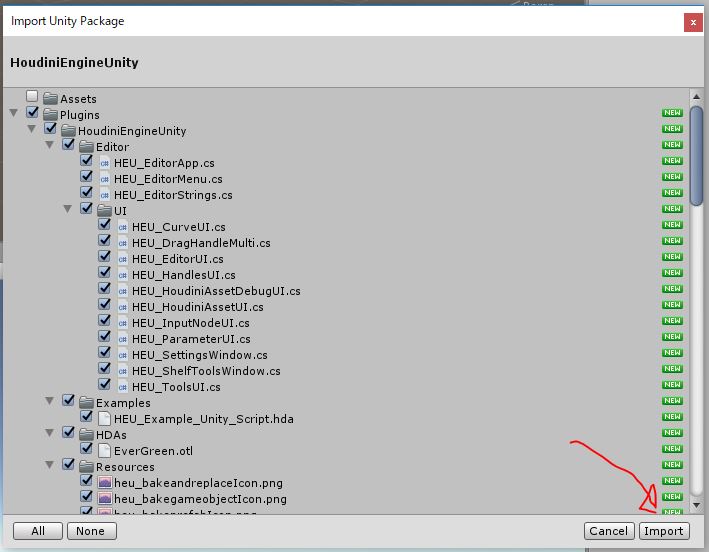Click the C# icon of HEU_EditorUI.cs
Image resolution: width=709 pixels, height=552 pixels.
click(123, 259)
